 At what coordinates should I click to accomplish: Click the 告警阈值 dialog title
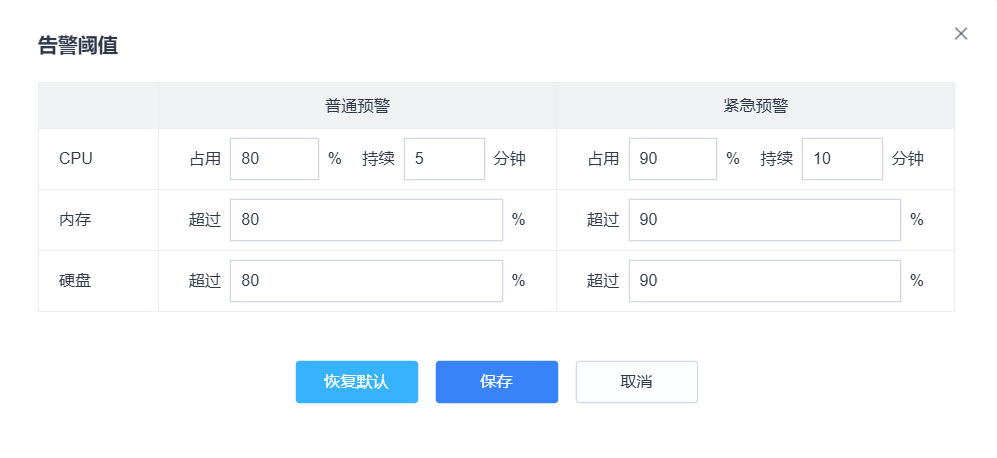(78, 46)
